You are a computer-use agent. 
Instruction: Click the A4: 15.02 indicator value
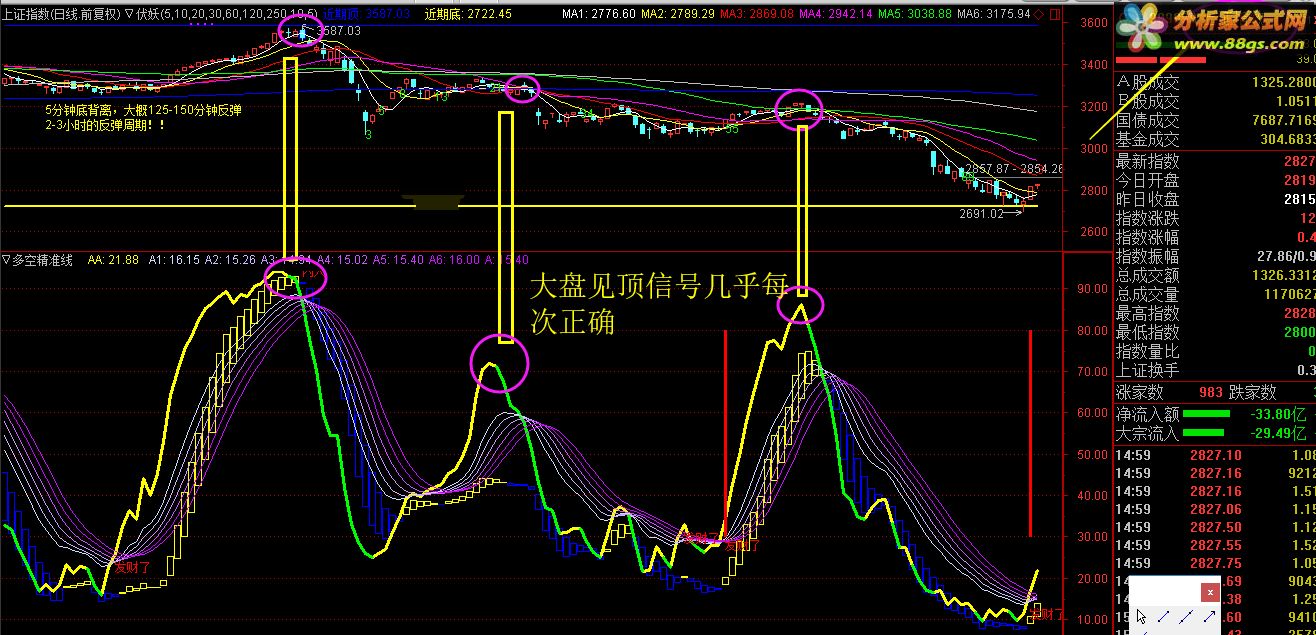[343, 260]
